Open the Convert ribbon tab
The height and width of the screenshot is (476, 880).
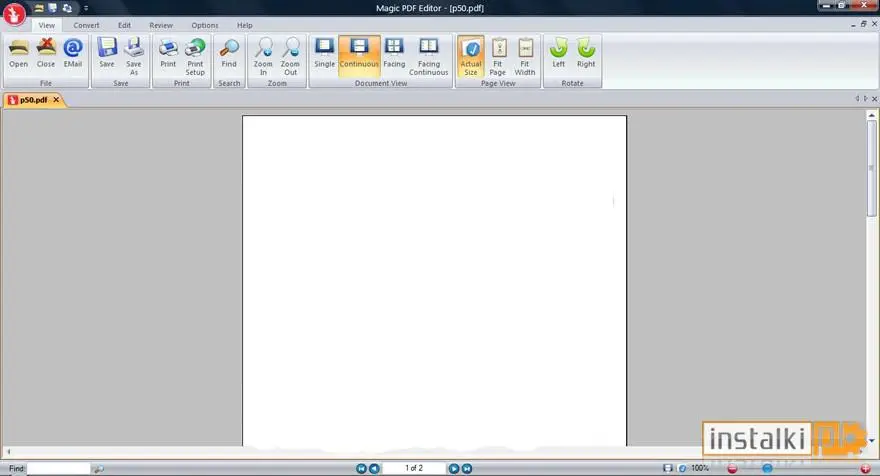pos(86,25)
